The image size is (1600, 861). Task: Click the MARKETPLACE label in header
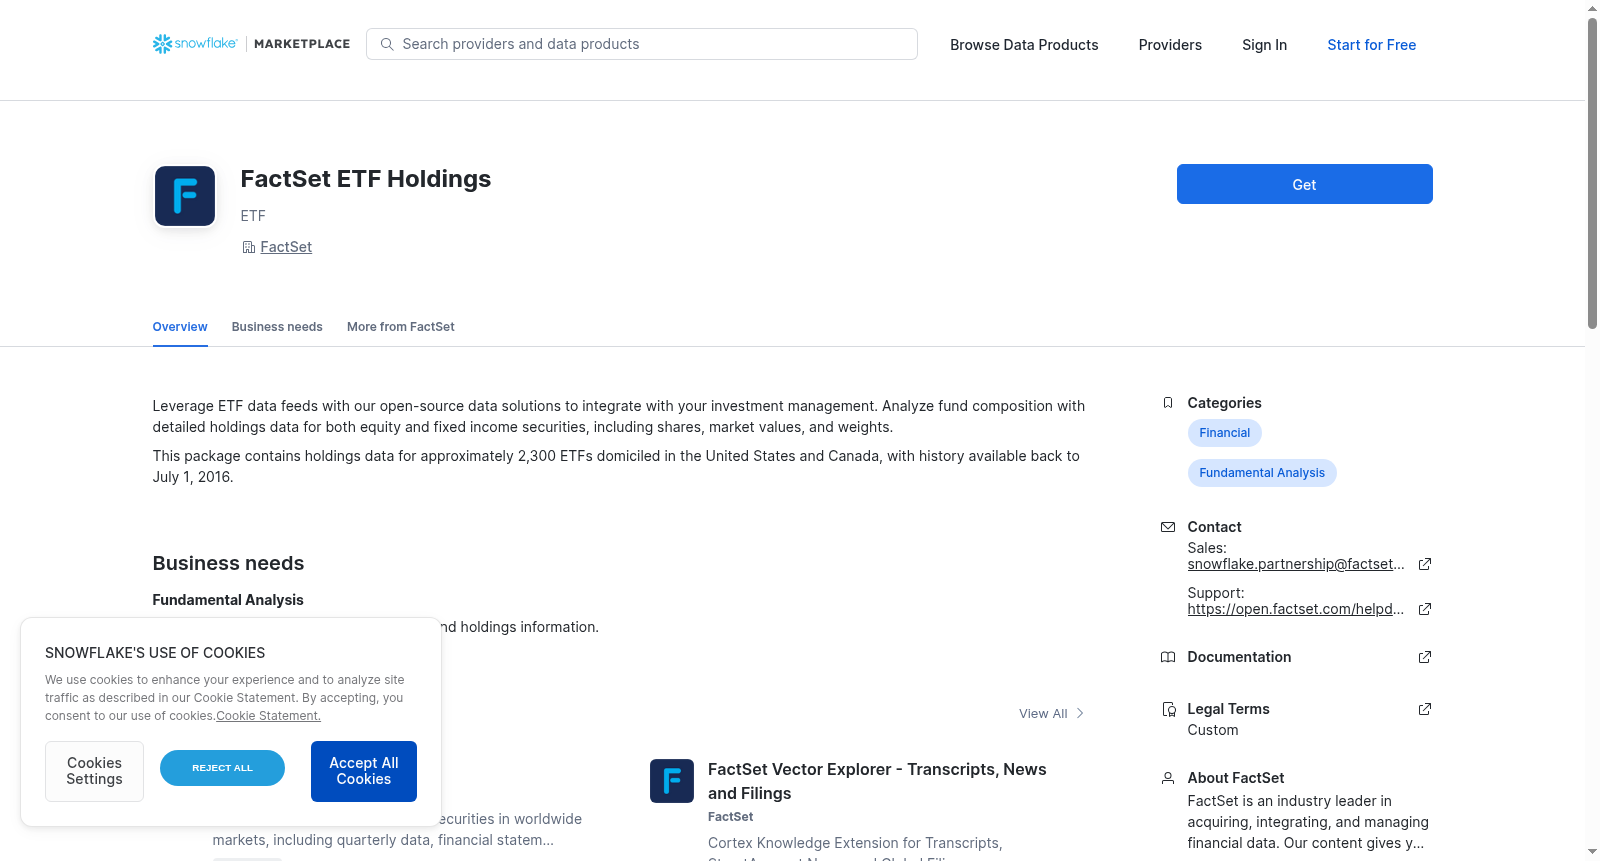[302, 44]
